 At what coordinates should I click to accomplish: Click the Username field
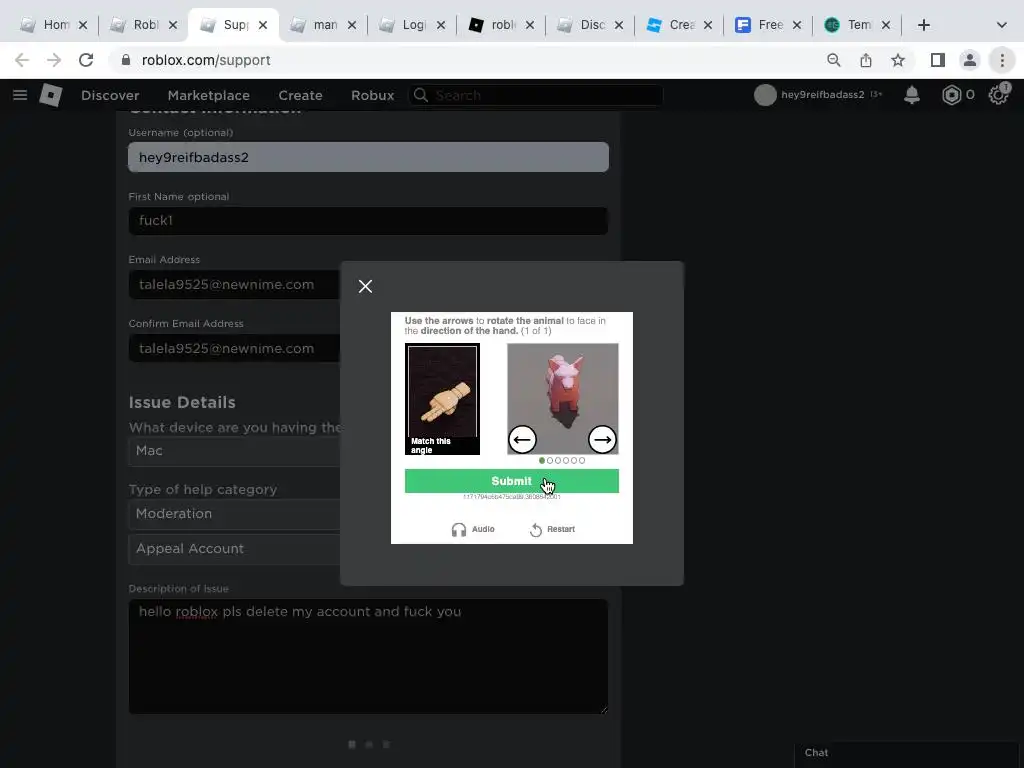pyautogui.click(x=368, y=157)
